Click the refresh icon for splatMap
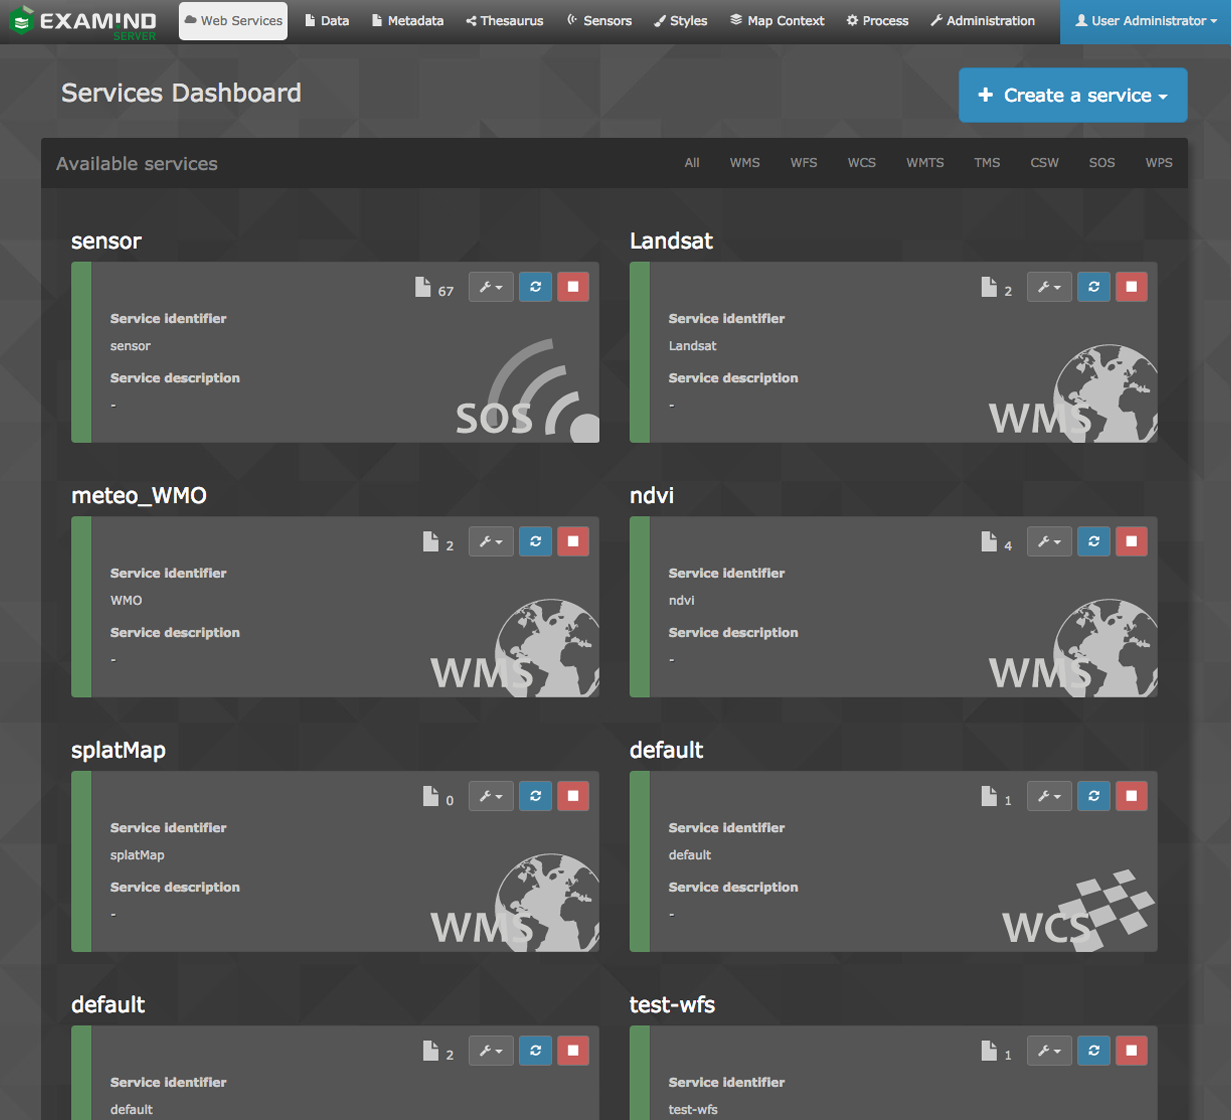The image size is (1231, 1120). coord(536,796)
